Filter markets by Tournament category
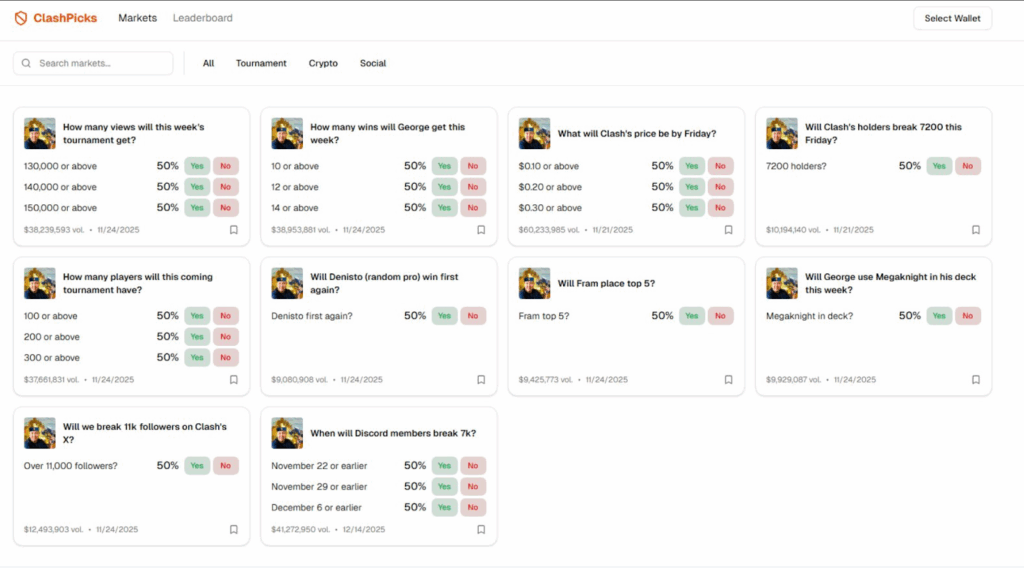Screen dimensions: 1024x568 [x=261, y=63]
